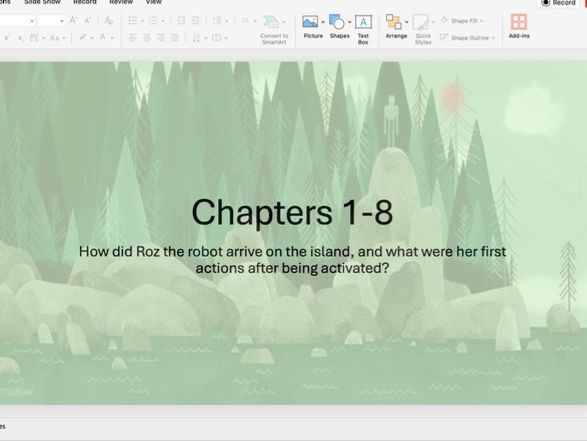
Task: Apply subscript formatting
Action: click(21, 38)
